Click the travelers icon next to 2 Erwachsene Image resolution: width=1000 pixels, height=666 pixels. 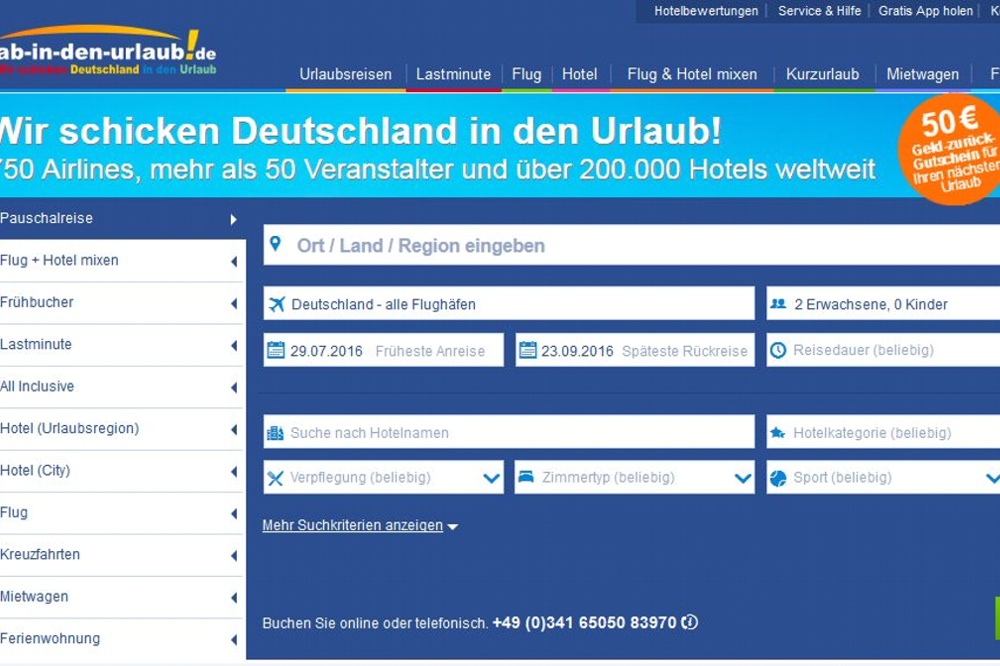click(780, 302)
